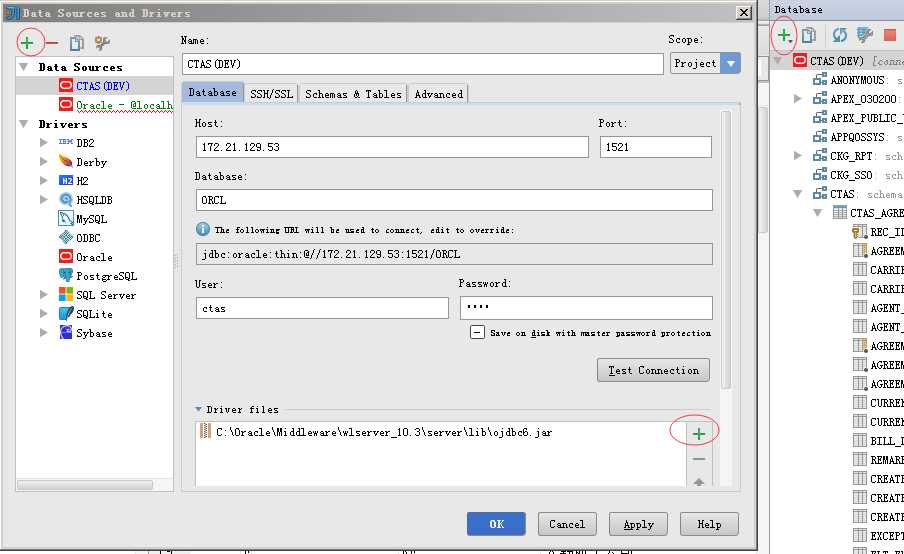Expand the HSQLDB driver node
Screen dimensions: 904x554
44,200
